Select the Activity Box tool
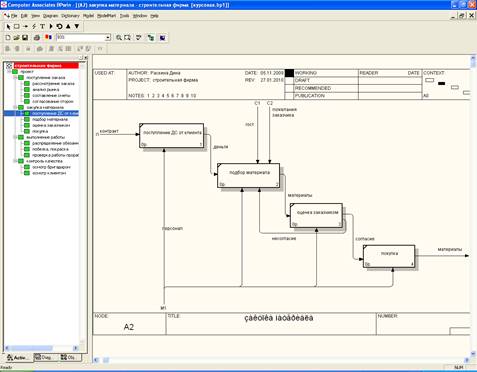 pyautogui.click(x=17, y=26)
